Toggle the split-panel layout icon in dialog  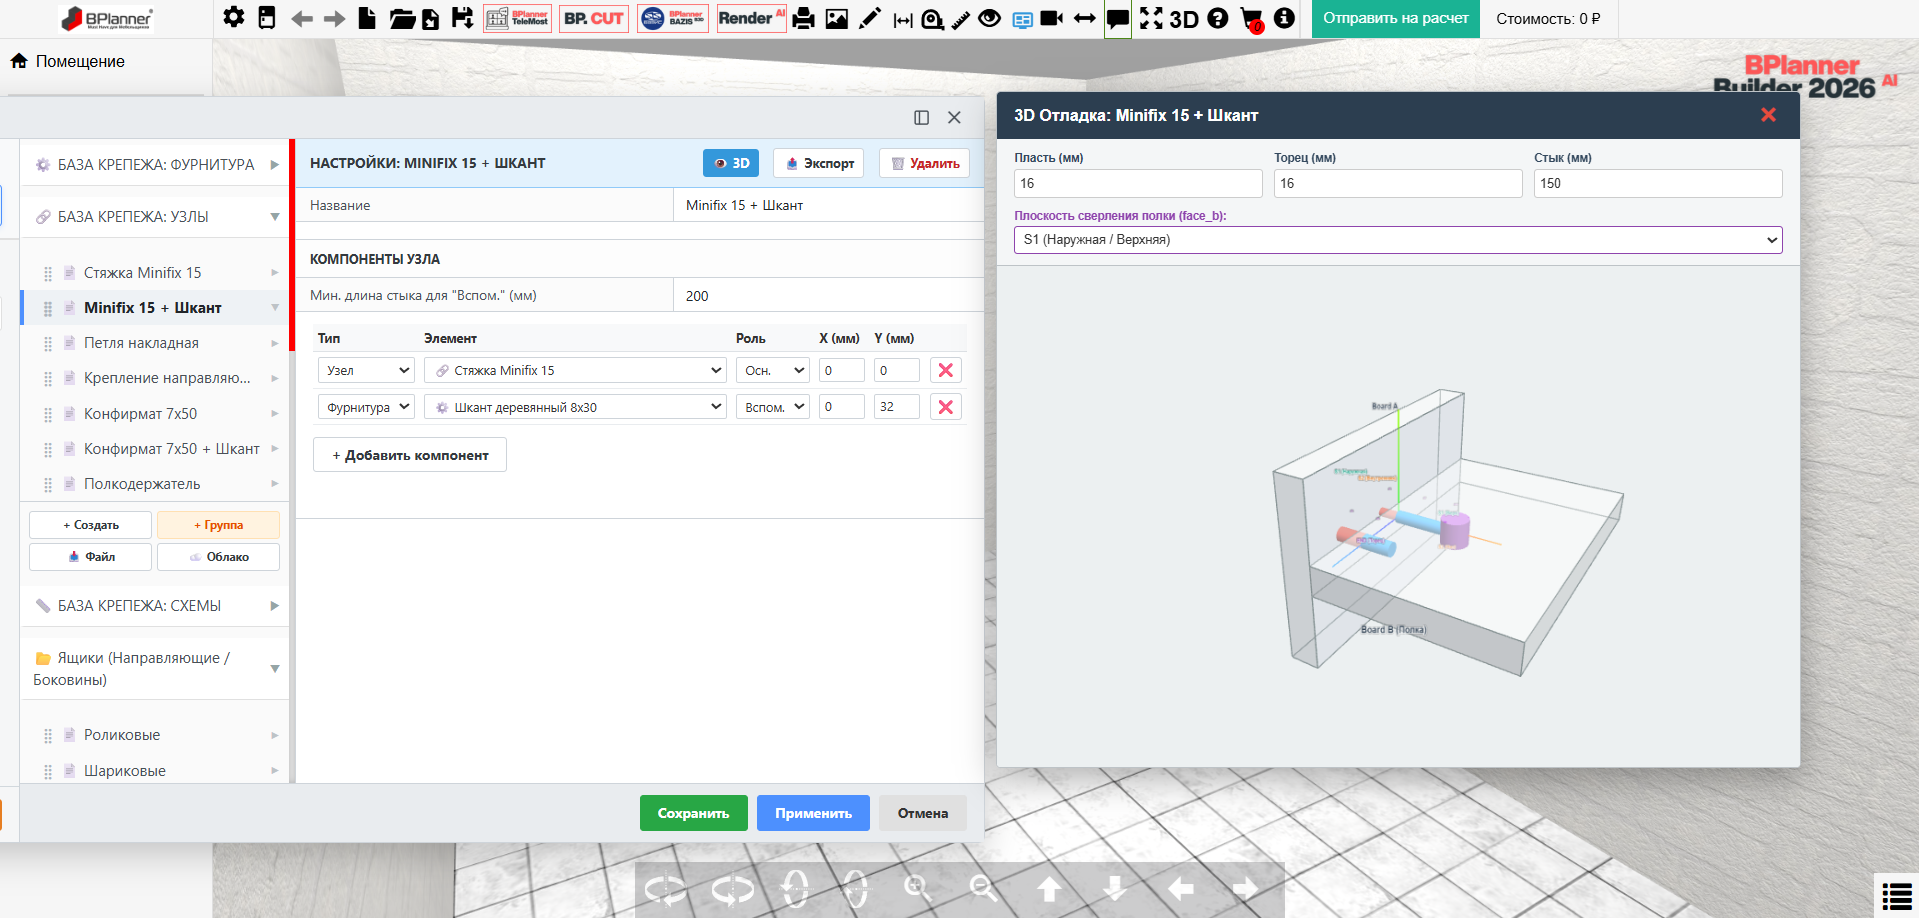922,118
